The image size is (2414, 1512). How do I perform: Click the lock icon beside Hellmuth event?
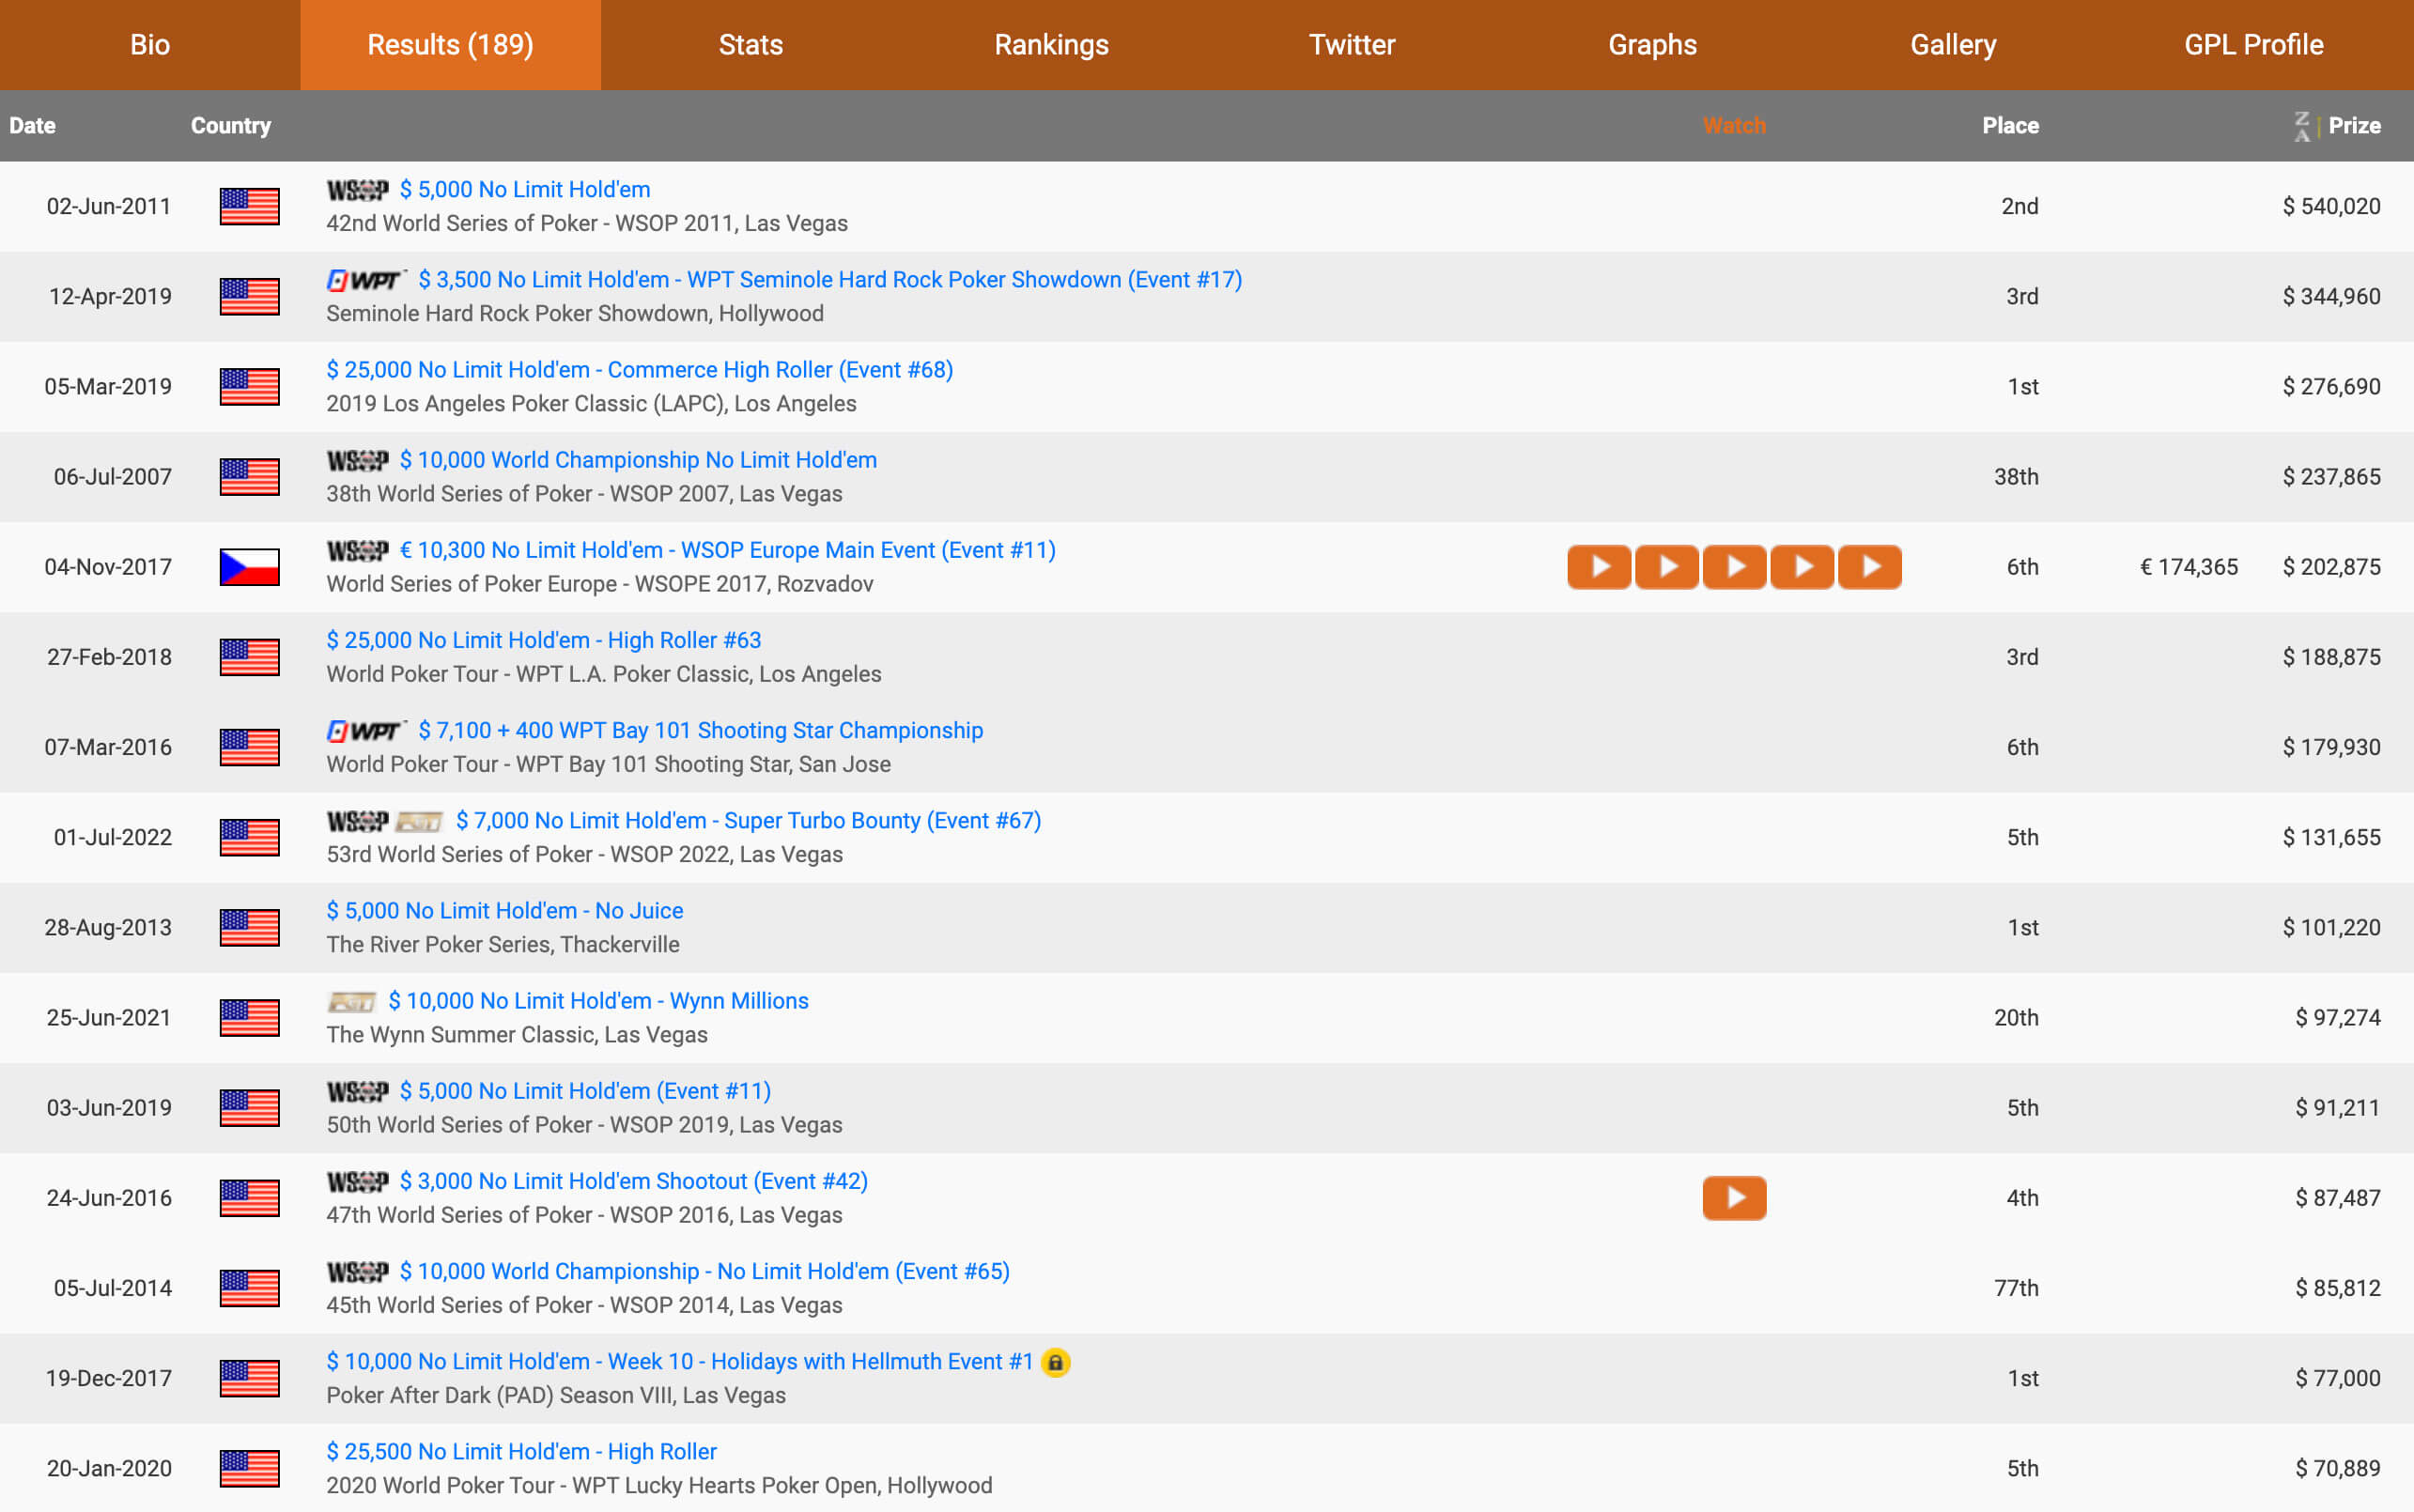coord(1055,1362)
